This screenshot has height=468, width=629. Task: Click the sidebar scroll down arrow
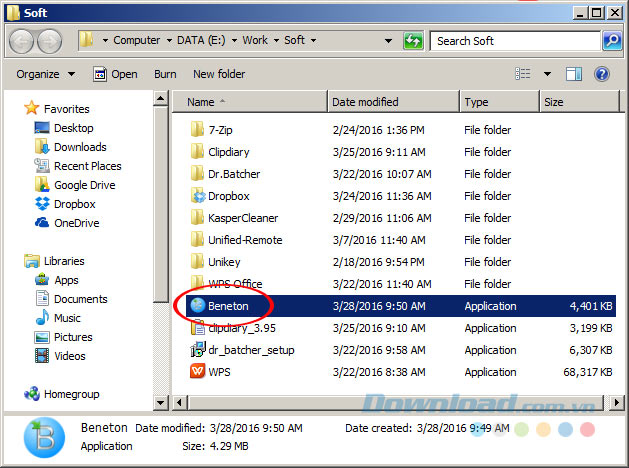(x=160, y=402)
